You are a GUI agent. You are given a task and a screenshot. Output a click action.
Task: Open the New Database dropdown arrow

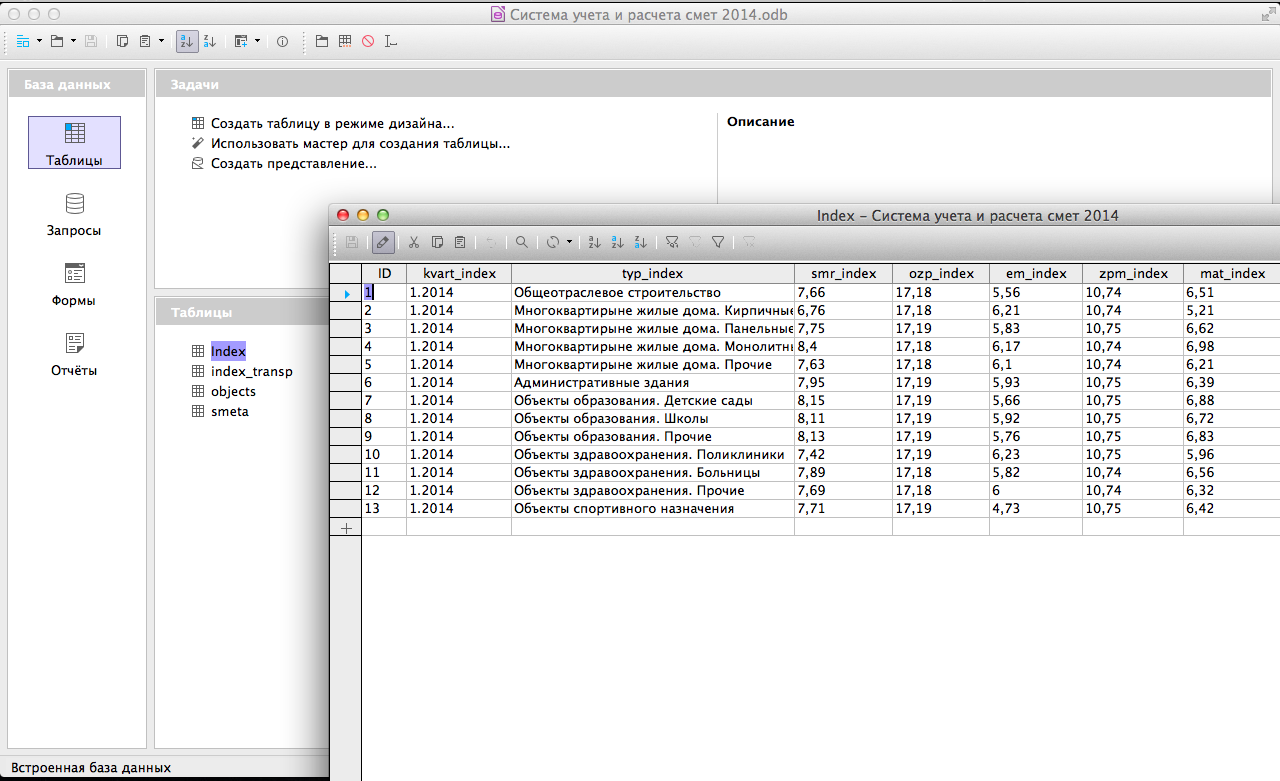(39, 41)
